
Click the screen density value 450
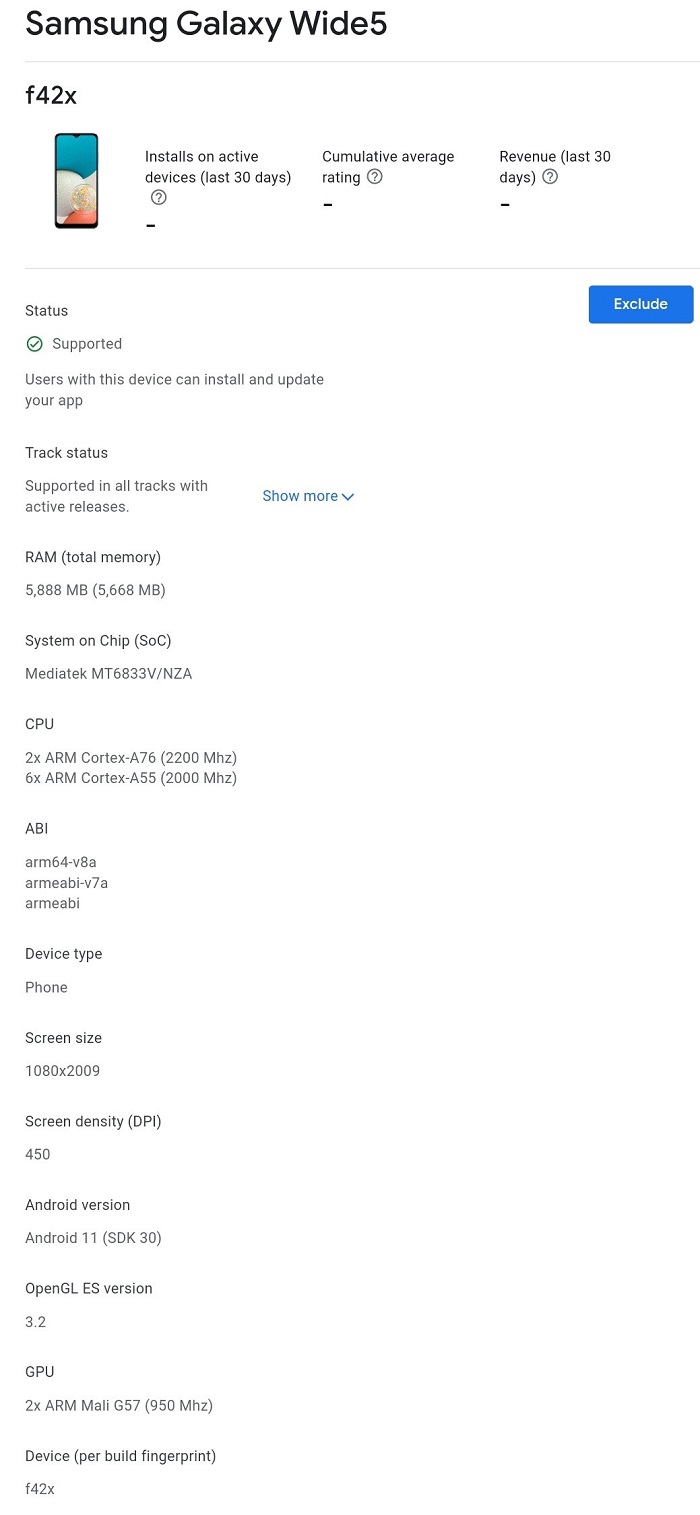pyautogui.click(x=38, y=1154)
